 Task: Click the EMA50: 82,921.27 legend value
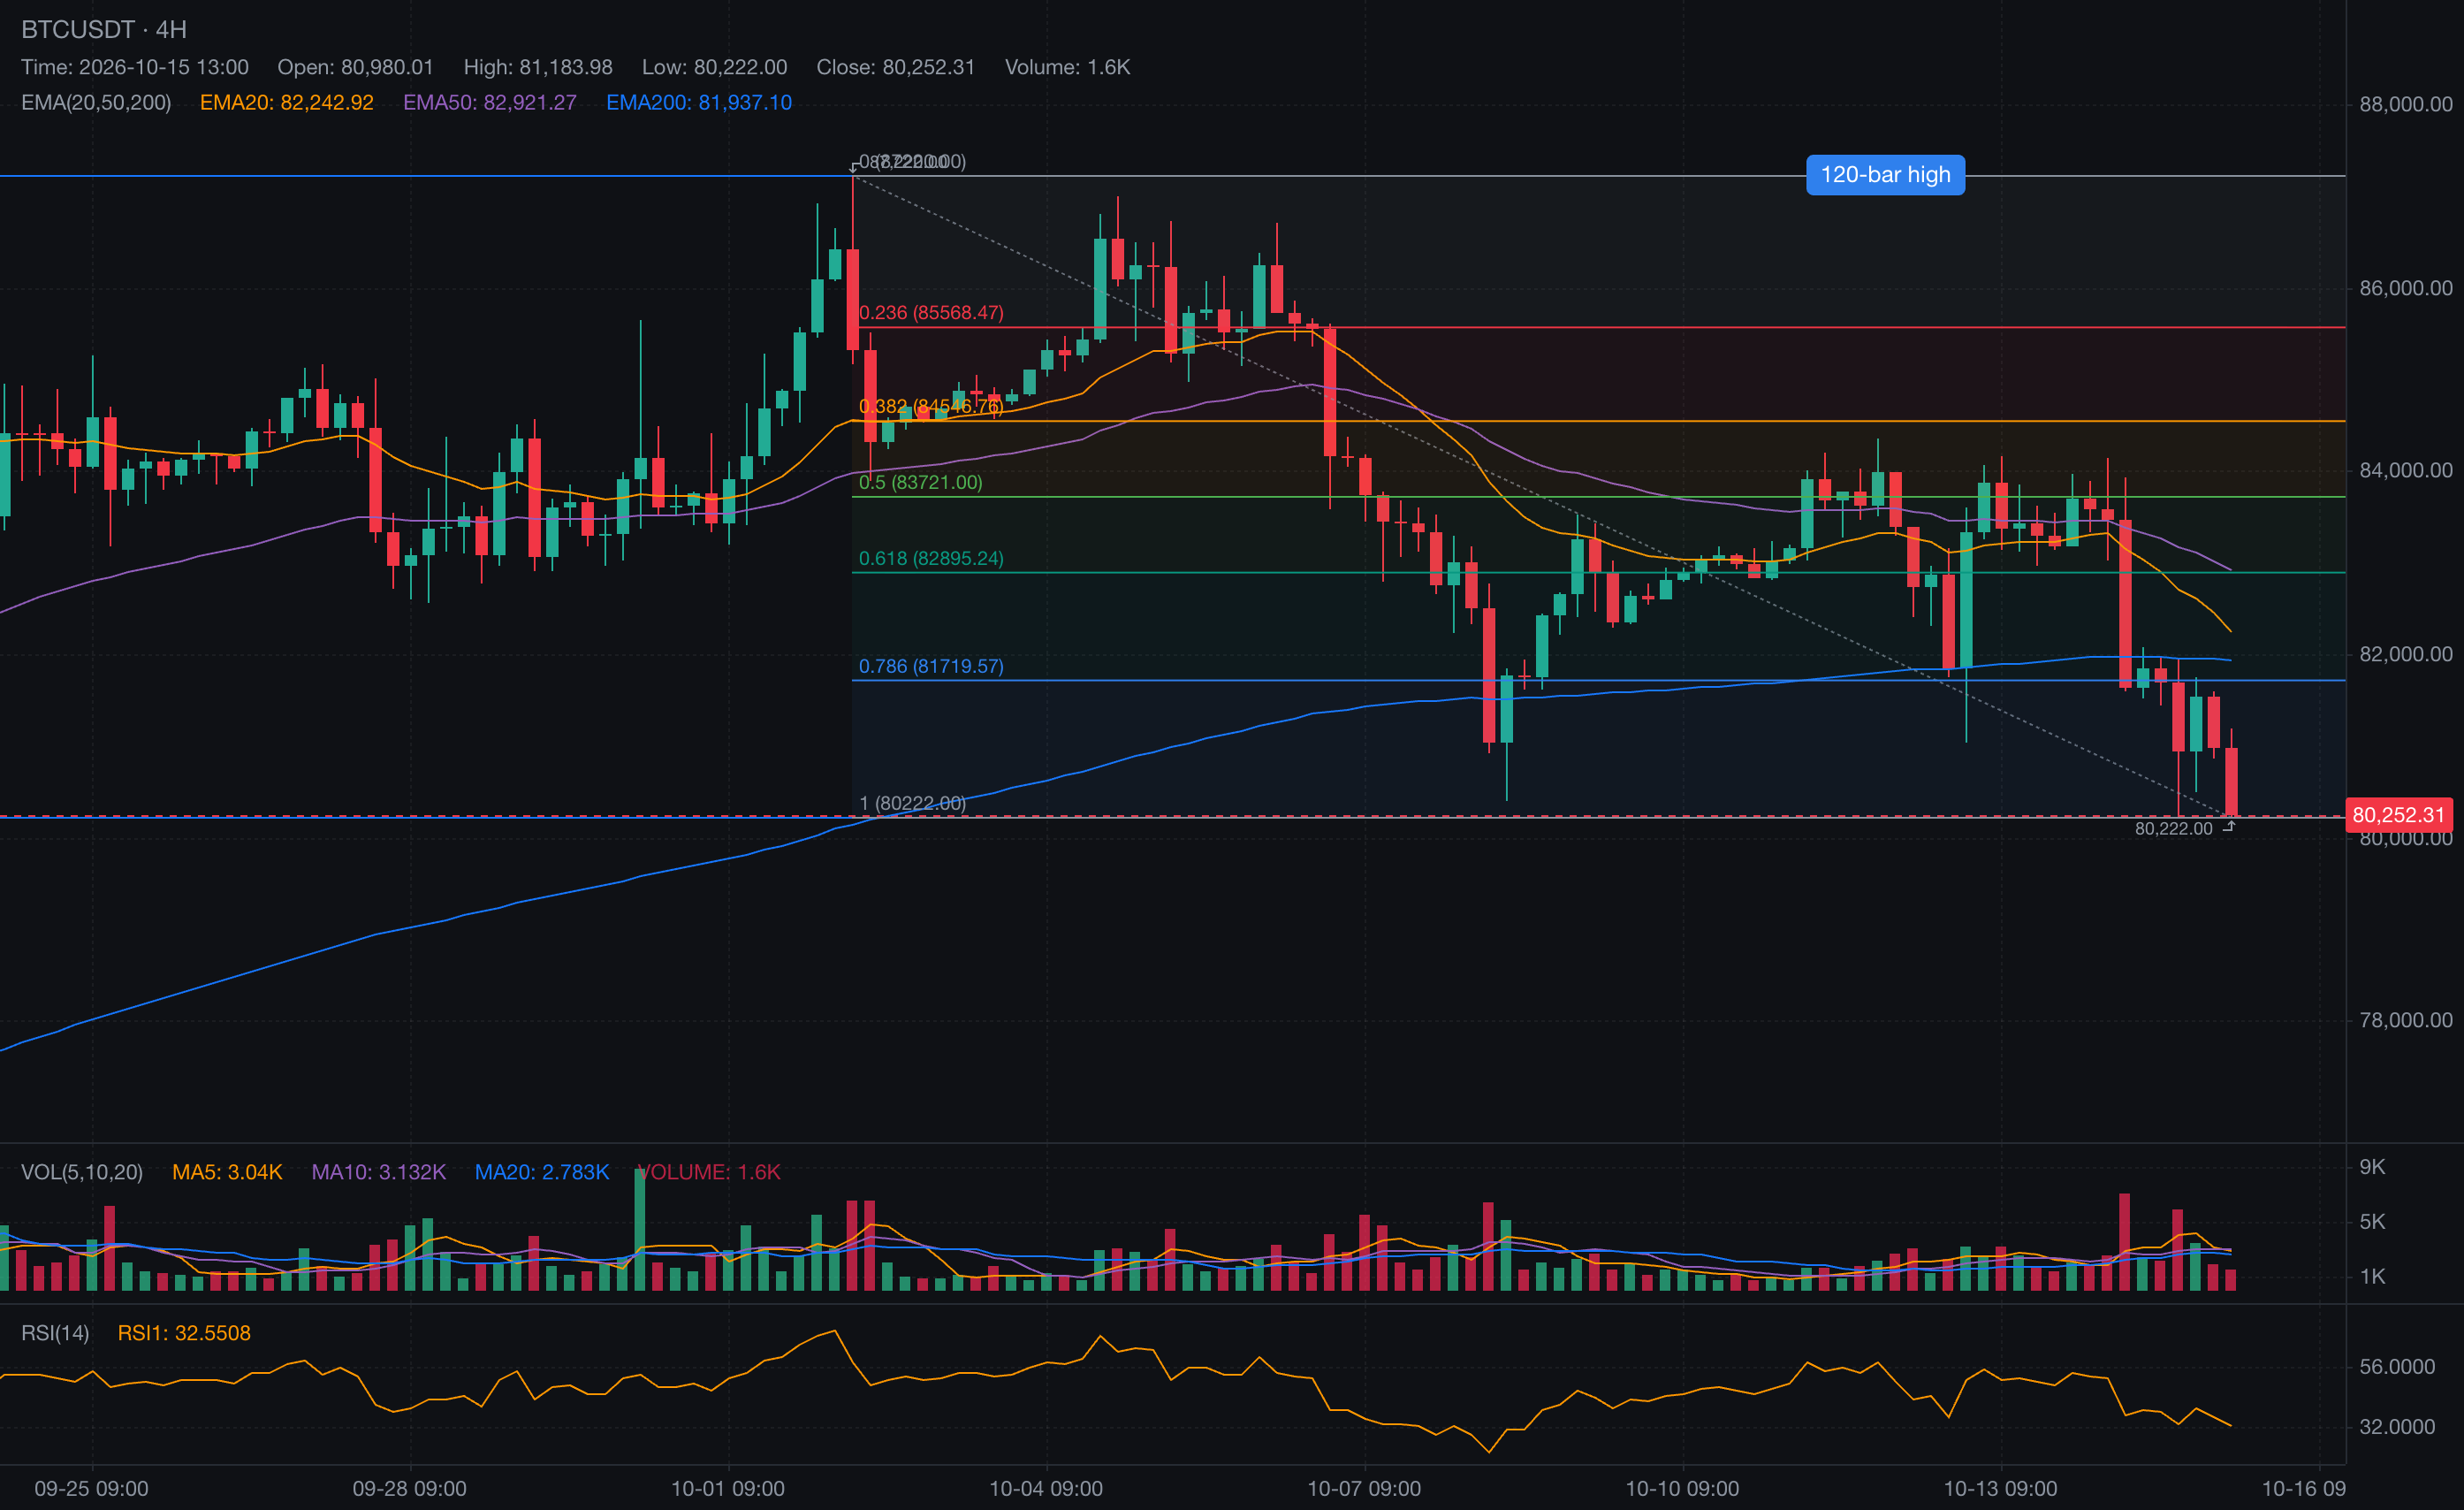click(x=490, y=103)
